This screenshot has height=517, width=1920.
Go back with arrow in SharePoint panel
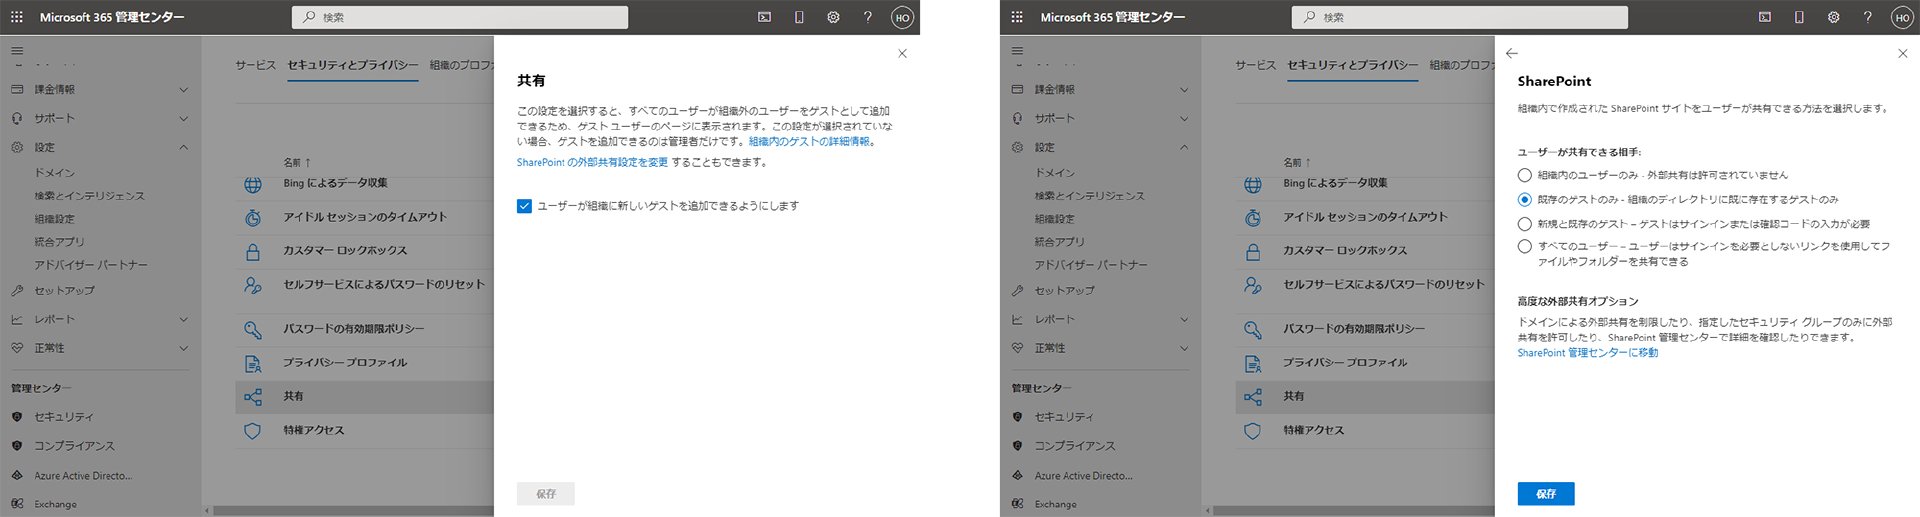[x=1512, y=53]
